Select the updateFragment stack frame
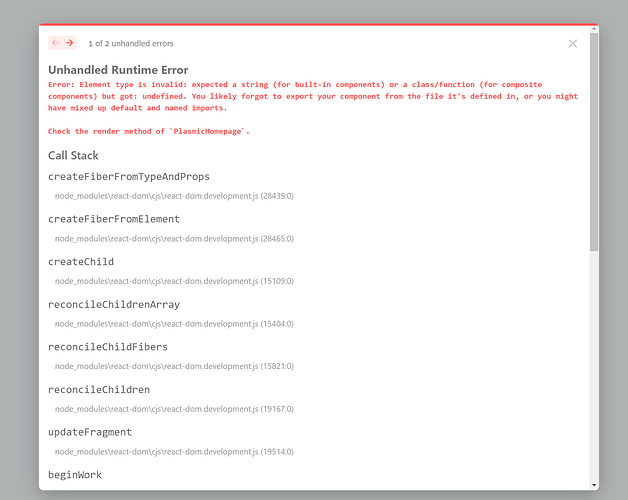 click(x=90, y=432)
